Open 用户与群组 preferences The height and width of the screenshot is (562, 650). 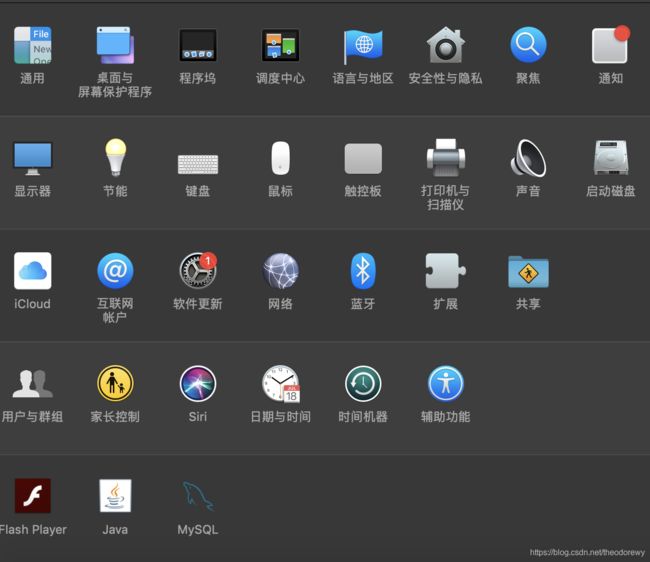(x=32, y=384)
